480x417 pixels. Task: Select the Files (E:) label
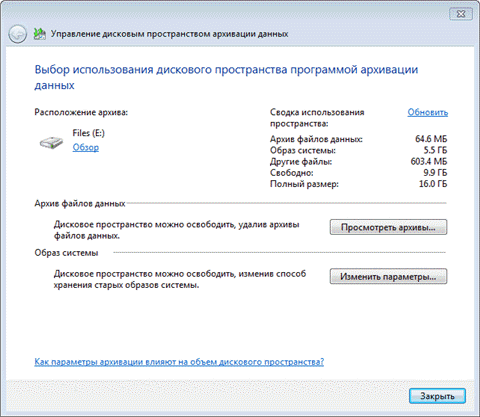click(89, 133)
